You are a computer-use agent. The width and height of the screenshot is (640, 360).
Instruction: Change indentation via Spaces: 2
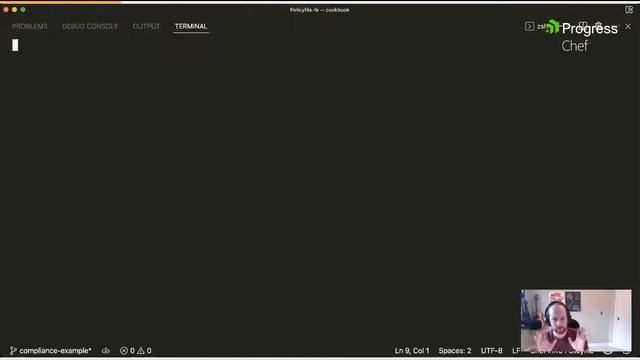click(455, 351)
